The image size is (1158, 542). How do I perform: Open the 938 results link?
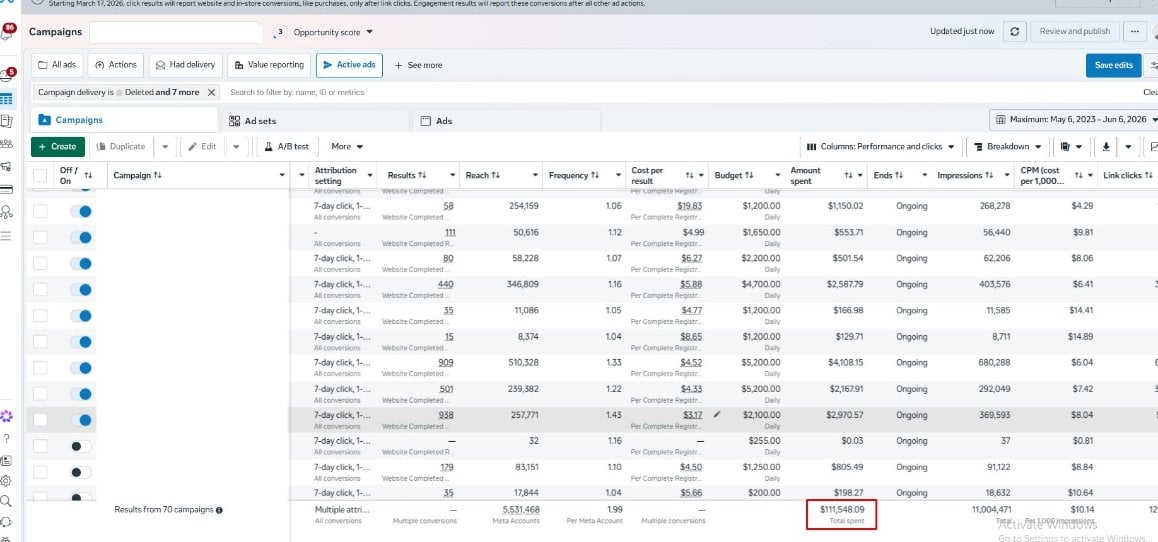pos(446,415)
